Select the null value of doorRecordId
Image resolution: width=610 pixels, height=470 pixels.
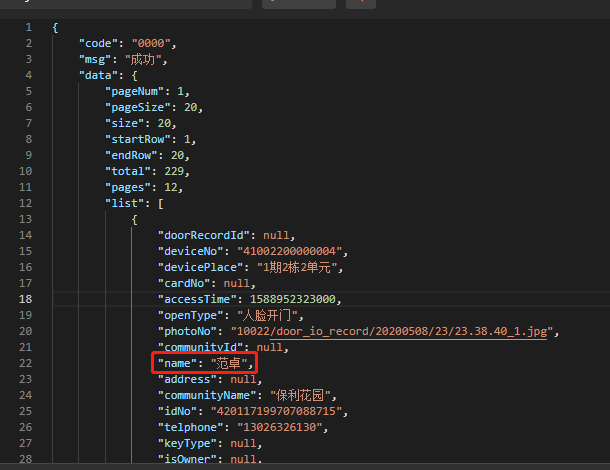click(276, 235)
